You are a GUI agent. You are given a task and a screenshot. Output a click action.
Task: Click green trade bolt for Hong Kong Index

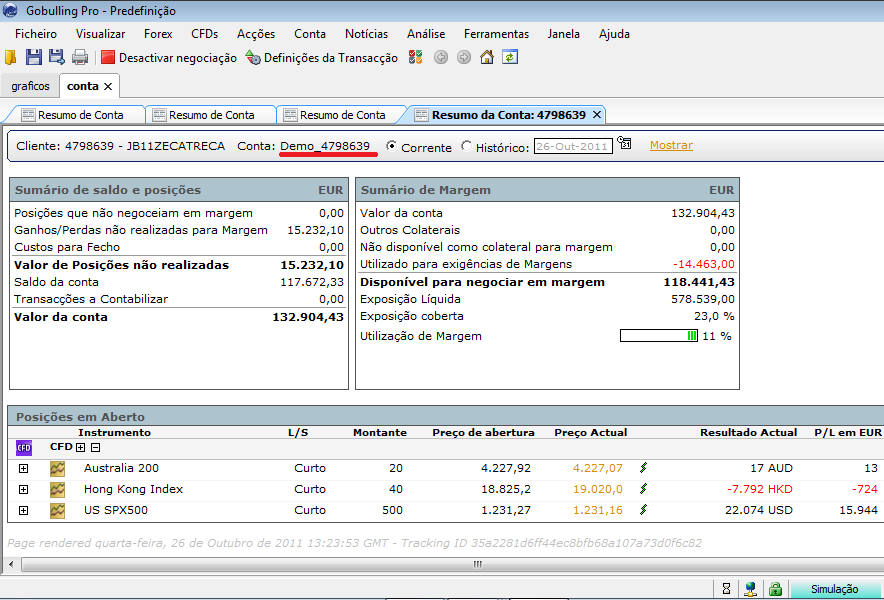click(x=643, y=488)
